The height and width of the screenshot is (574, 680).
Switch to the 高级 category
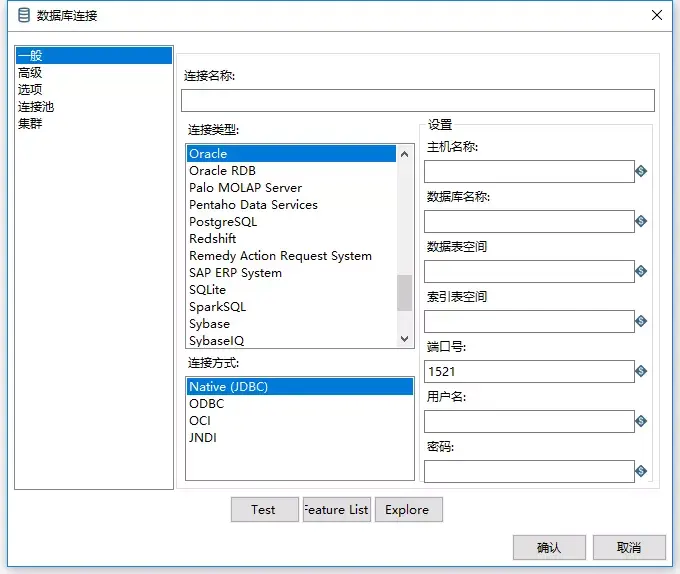tap(94, 72)
